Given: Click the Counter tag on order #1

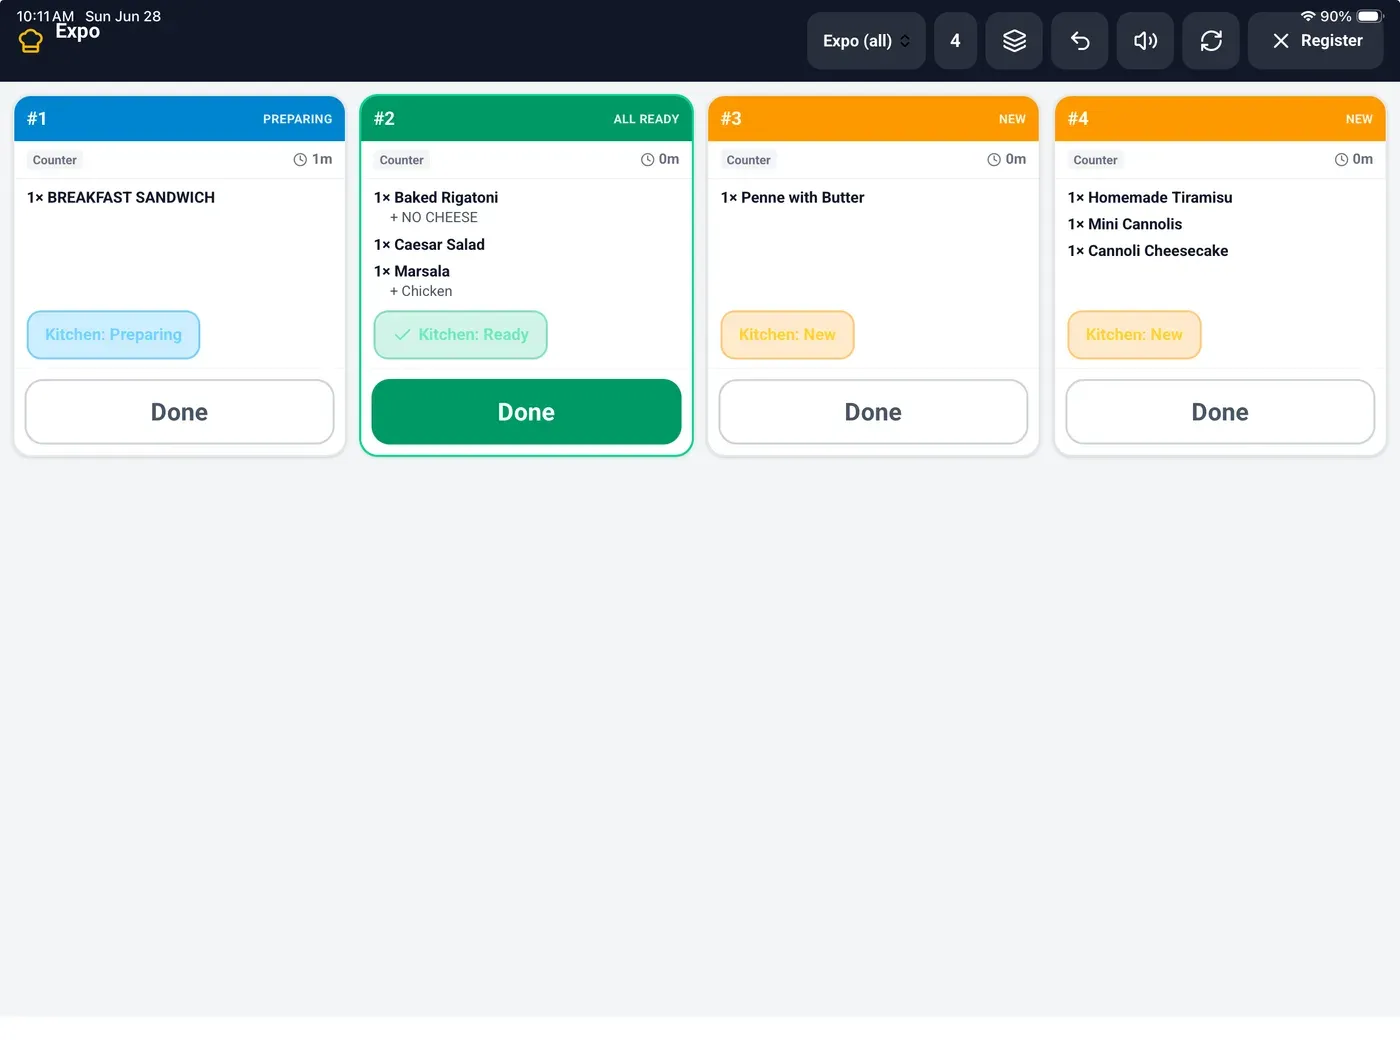Looking at the screenshot, I should (x=55, y=160).
